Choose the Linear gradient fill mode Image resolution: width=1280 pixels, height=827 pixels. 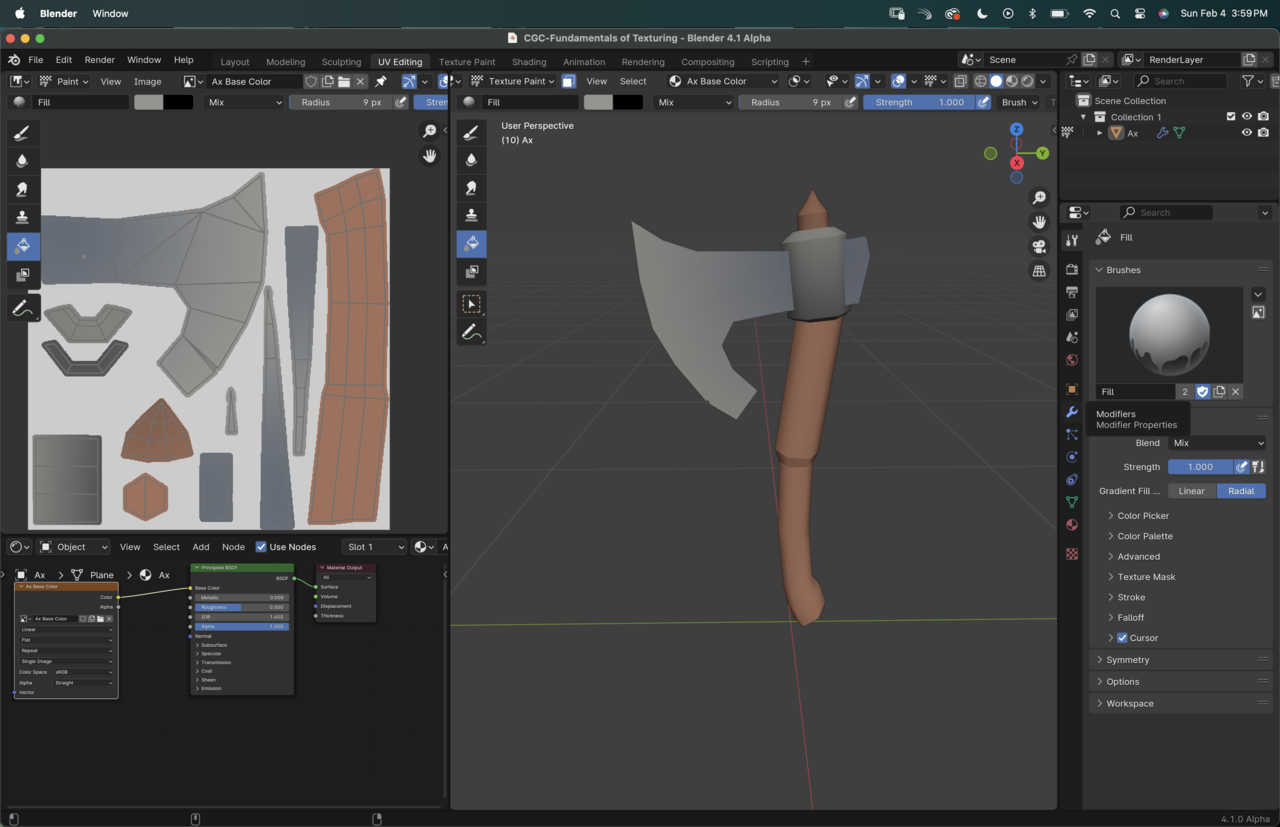point(1191,491)
